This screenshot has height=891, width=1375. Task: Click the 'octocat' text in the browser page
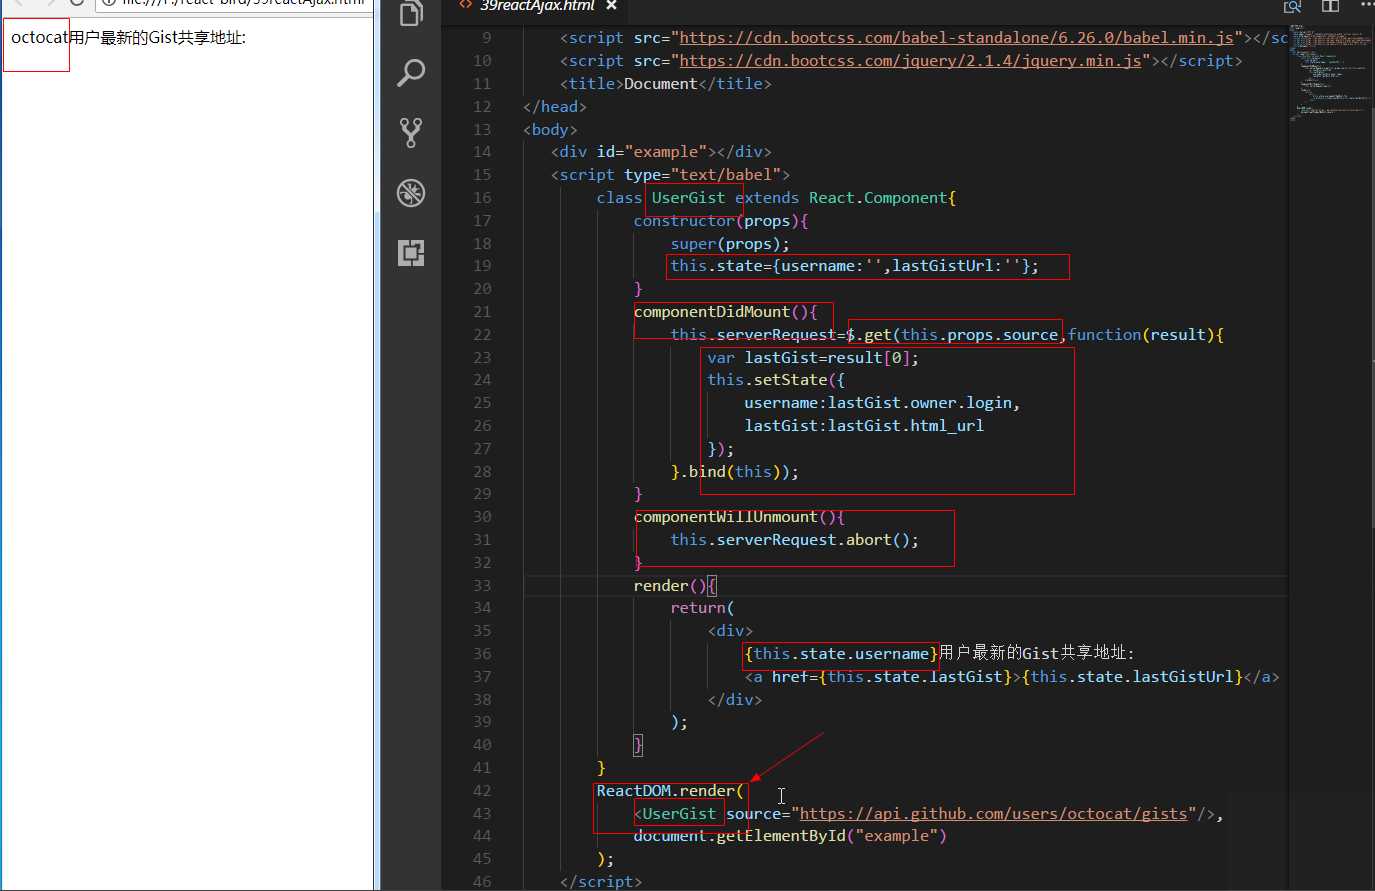pyautogui.click(x=39, y=38)
